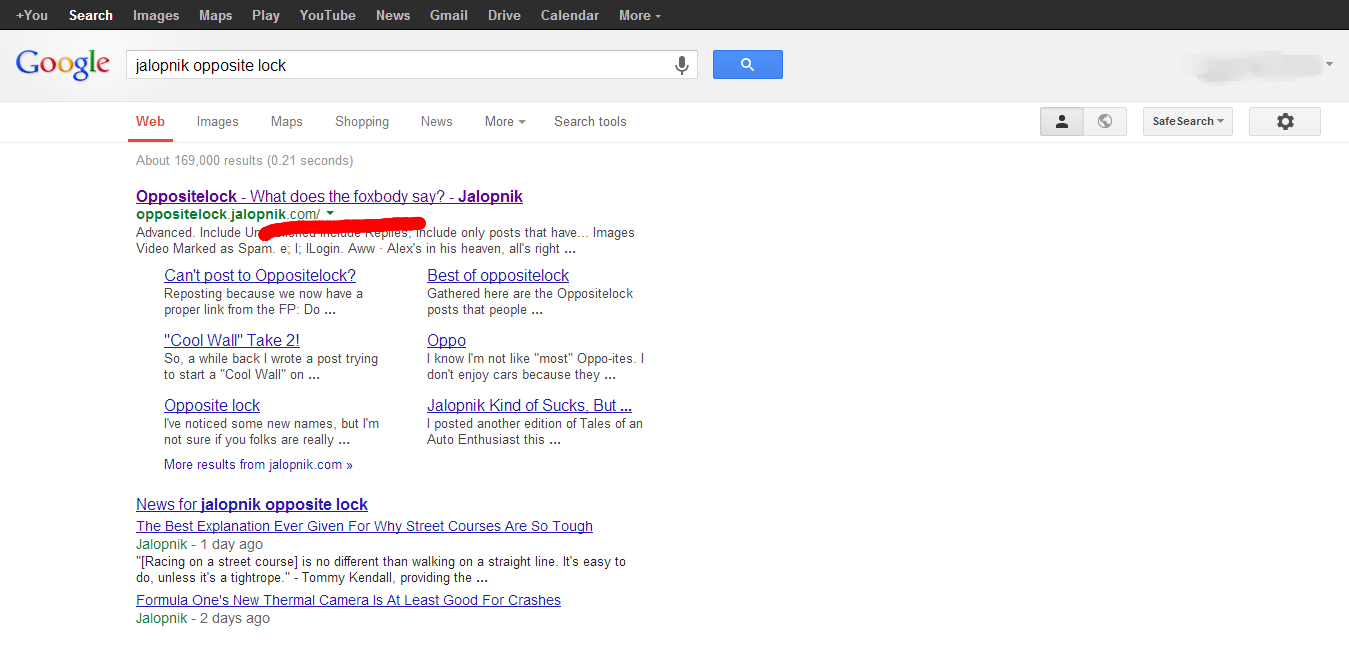This screenshot has width=1349, height=650.
Task: Open Search tools
Action: [590, 122]
